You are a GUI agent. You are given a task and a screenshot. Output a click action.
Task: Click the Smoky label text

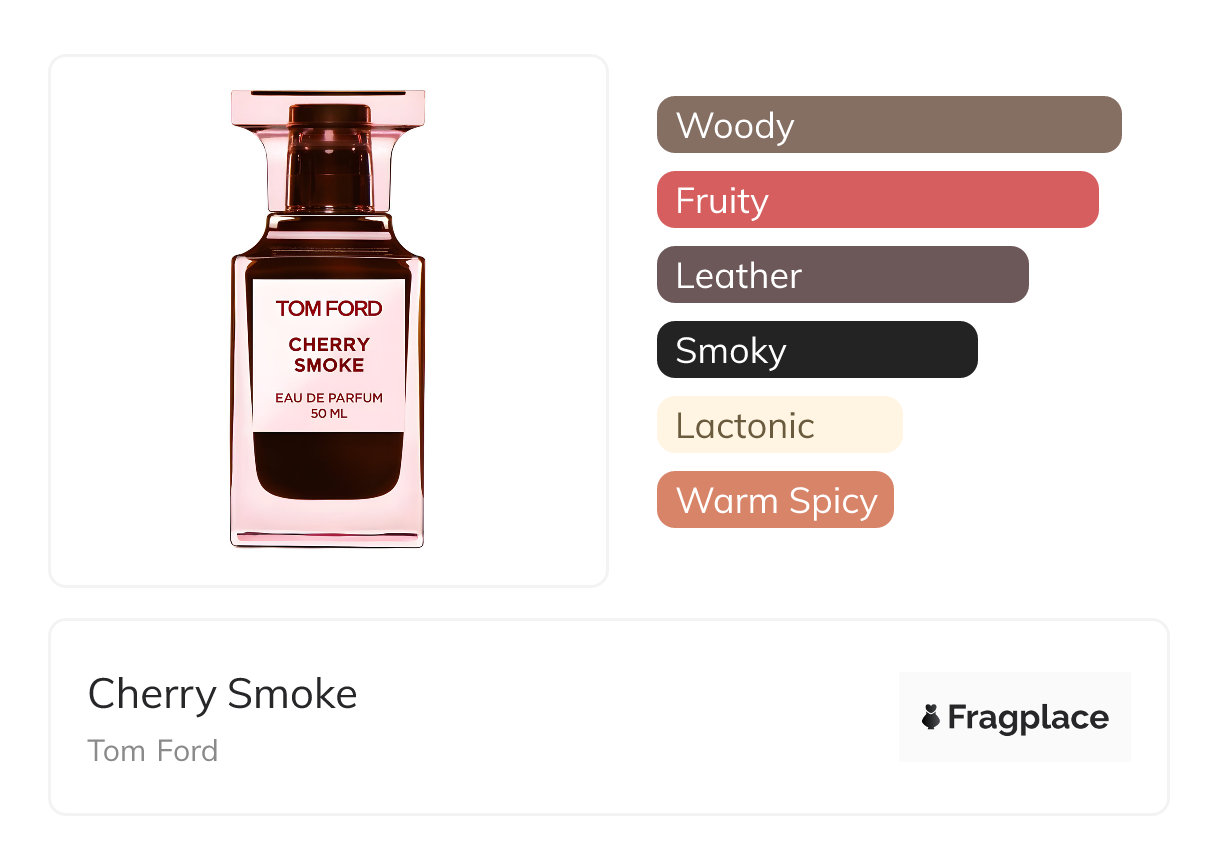pos(731,351)
